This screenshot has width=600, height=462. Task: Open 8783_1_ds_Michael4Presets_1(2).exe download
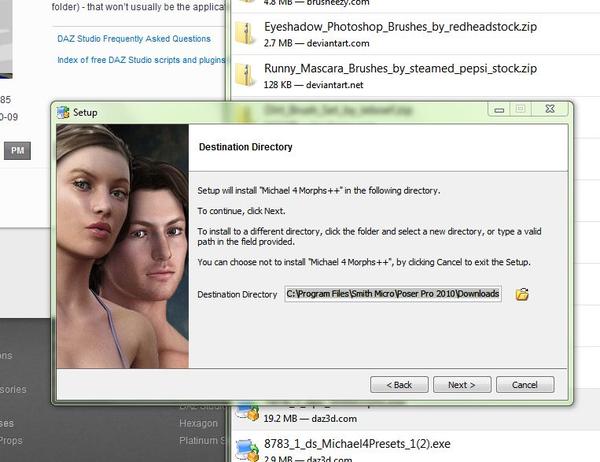[x=357, y=444]
